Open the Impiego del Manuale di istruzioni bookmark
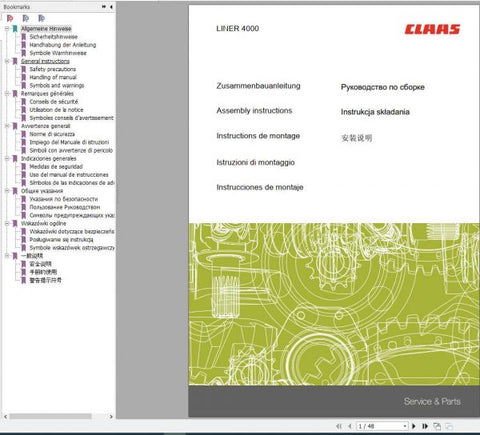This screenshot has width=480, height=435. click(69, 142)
